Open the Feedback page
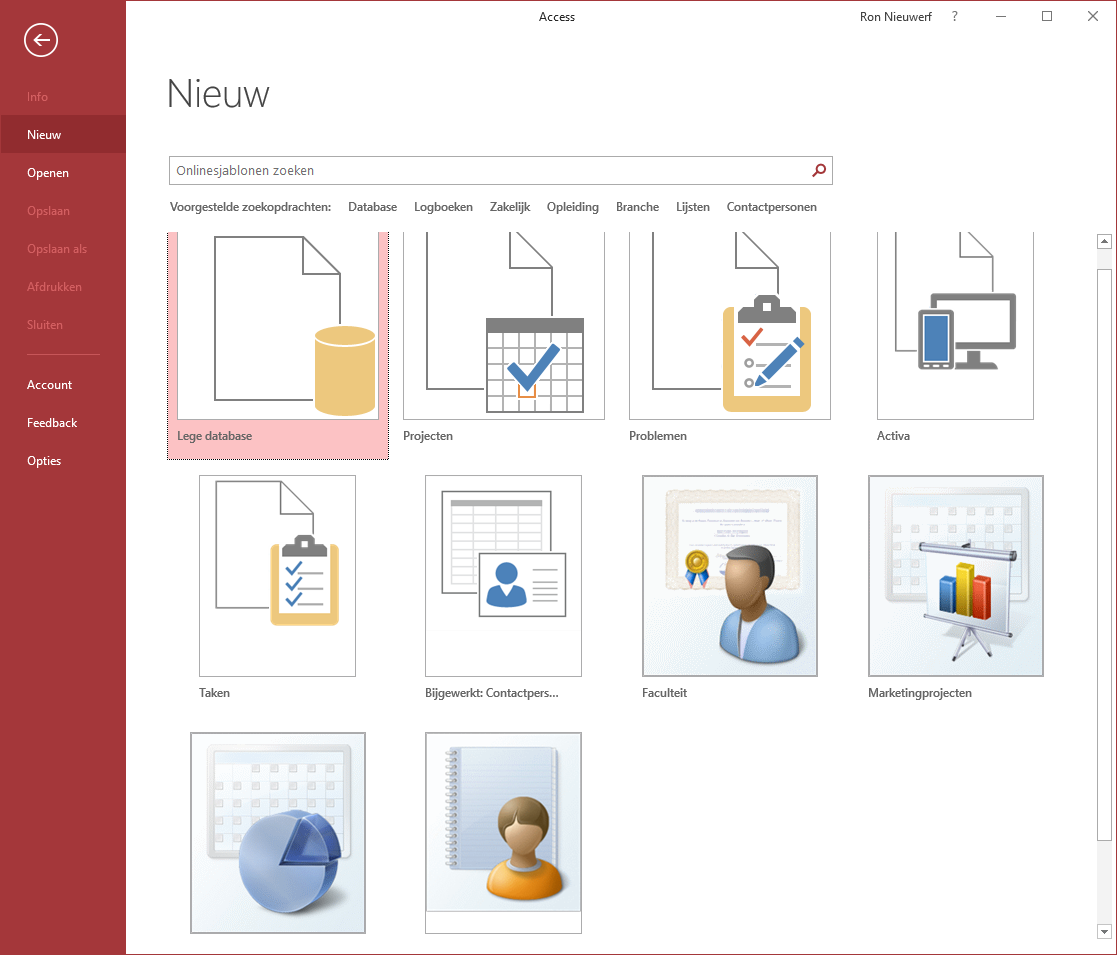This screenshot has height=955, width=1117. 63,422
